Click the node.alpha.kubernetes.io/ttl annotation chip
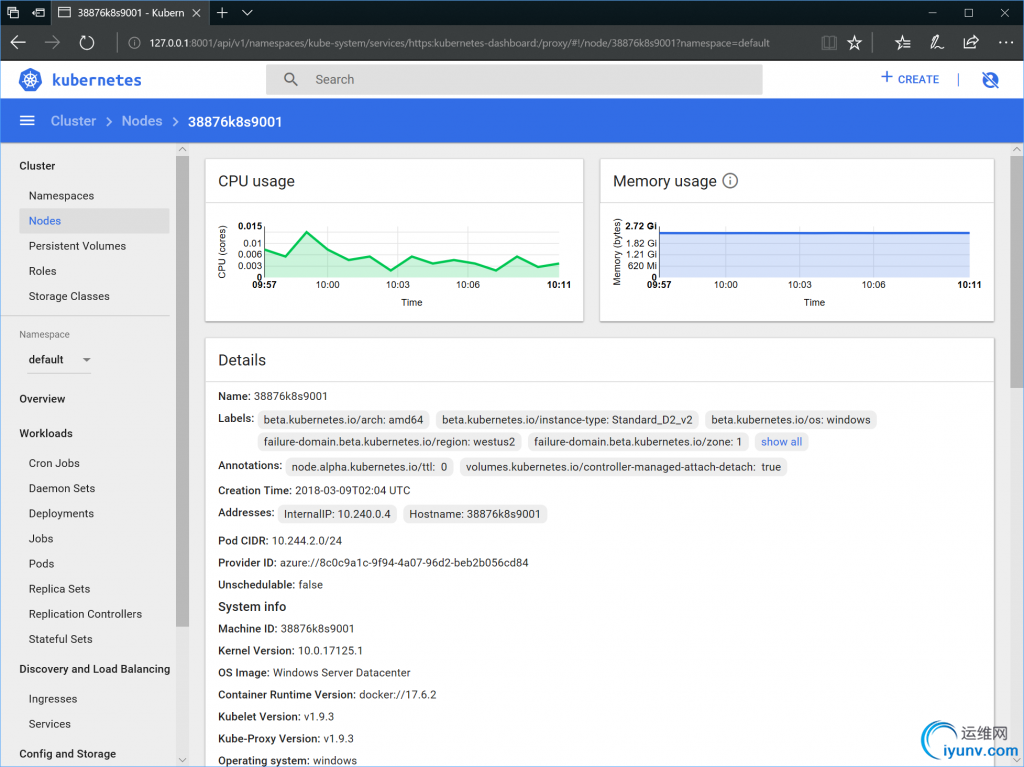 point(369,467)
